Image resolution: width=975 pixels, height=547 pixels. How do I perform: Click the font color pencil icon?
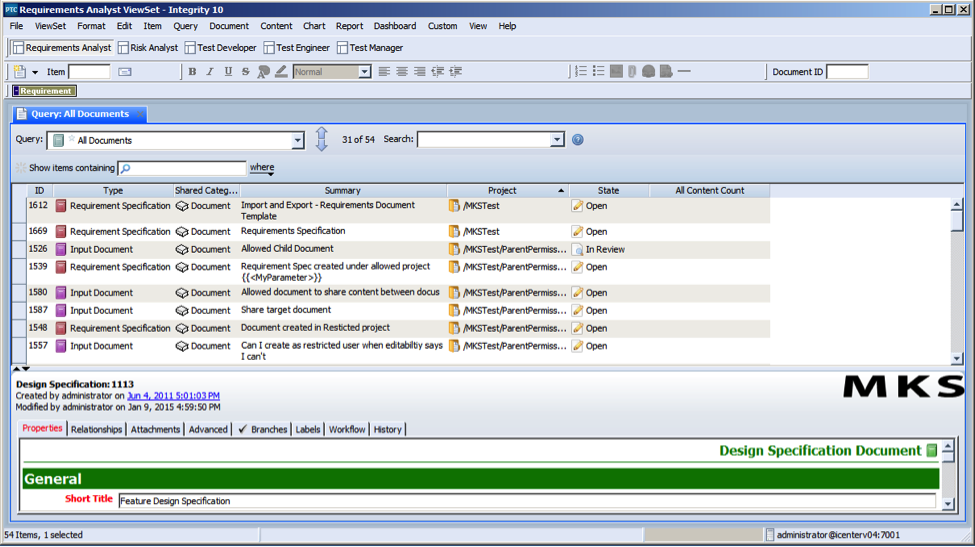pyautogui.click(x=281, y=71)
